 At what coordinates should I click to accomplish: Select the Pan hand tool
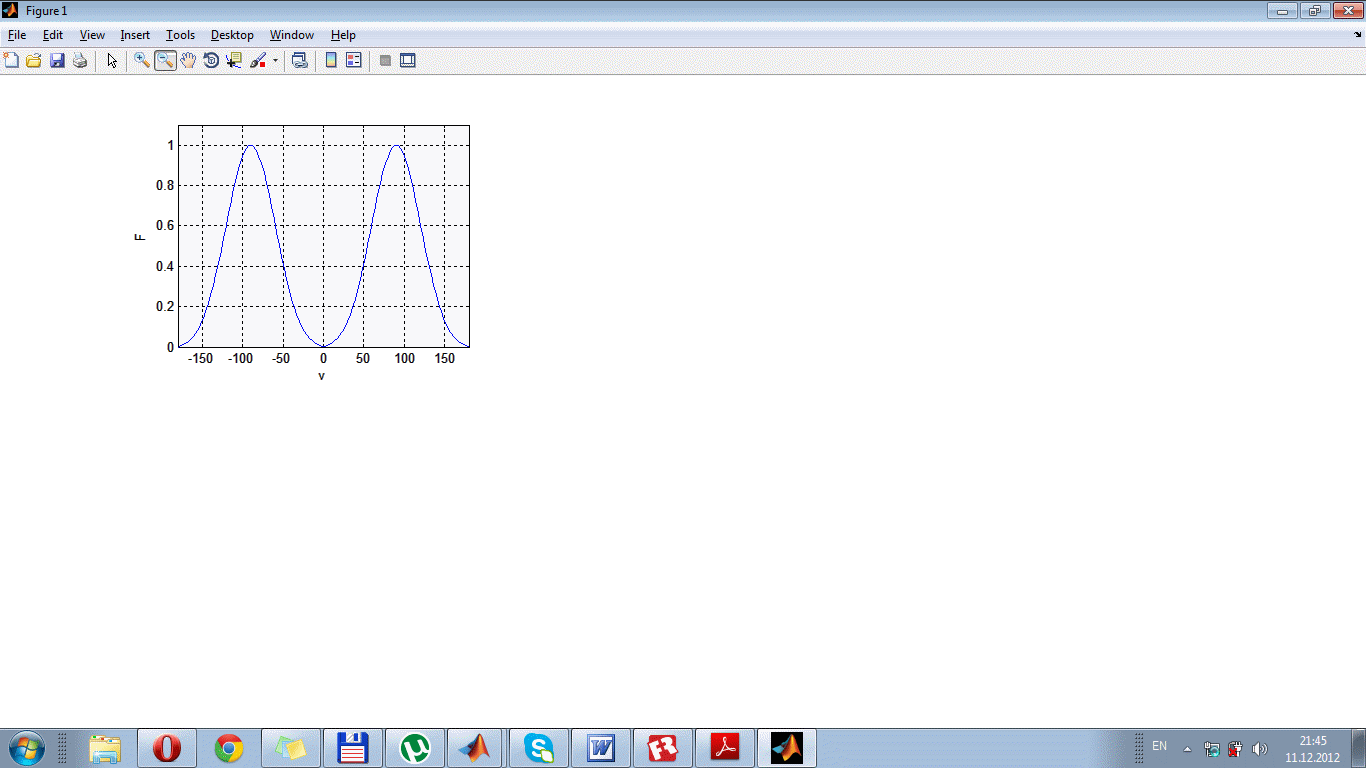click(188, 61)
